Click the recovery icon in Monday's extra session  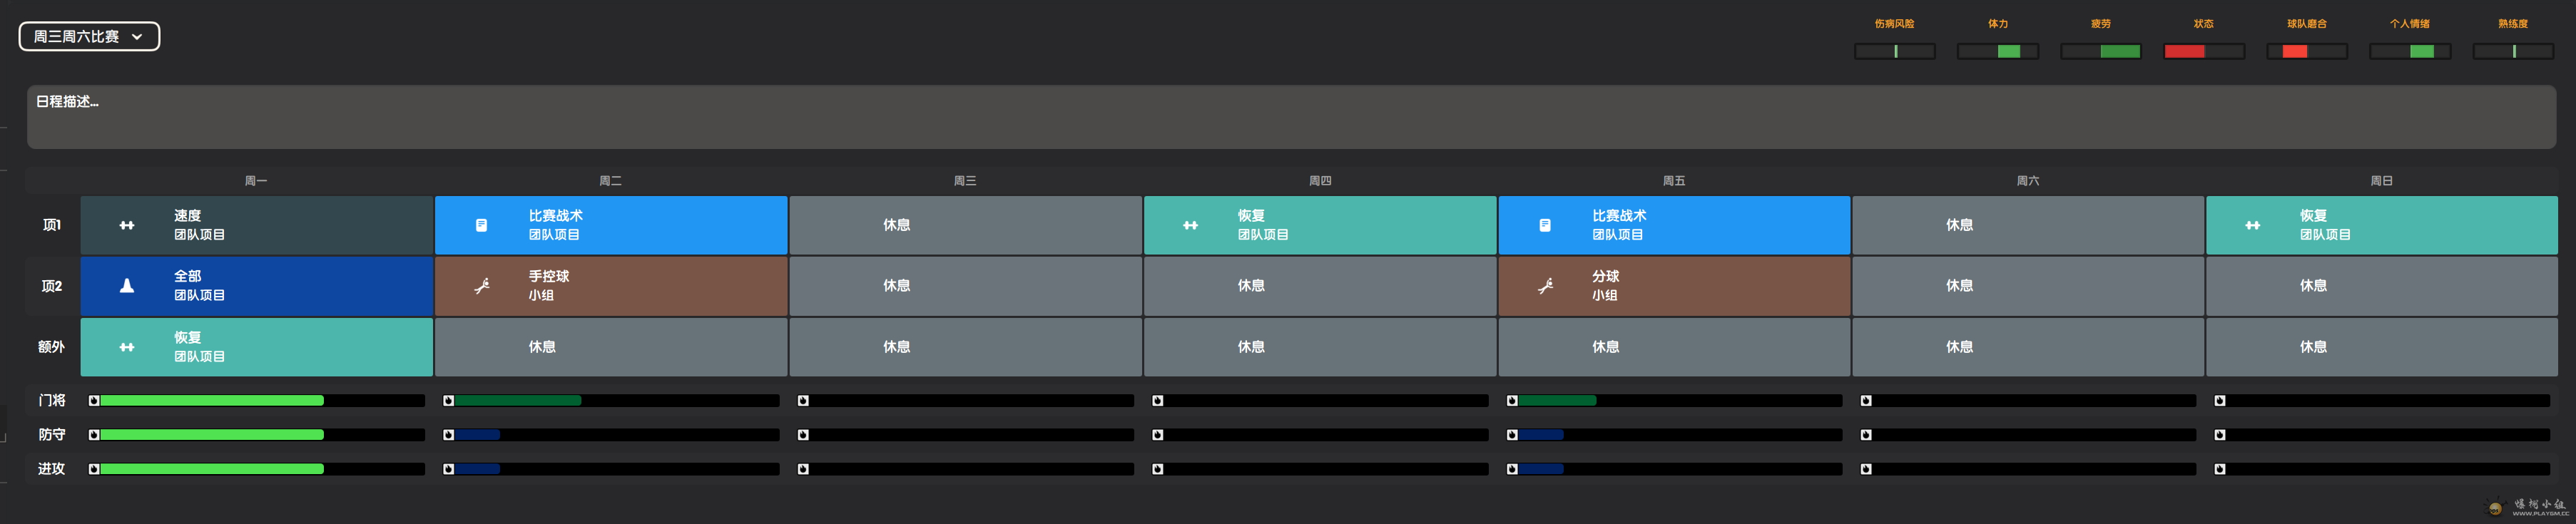pos(127,347)
